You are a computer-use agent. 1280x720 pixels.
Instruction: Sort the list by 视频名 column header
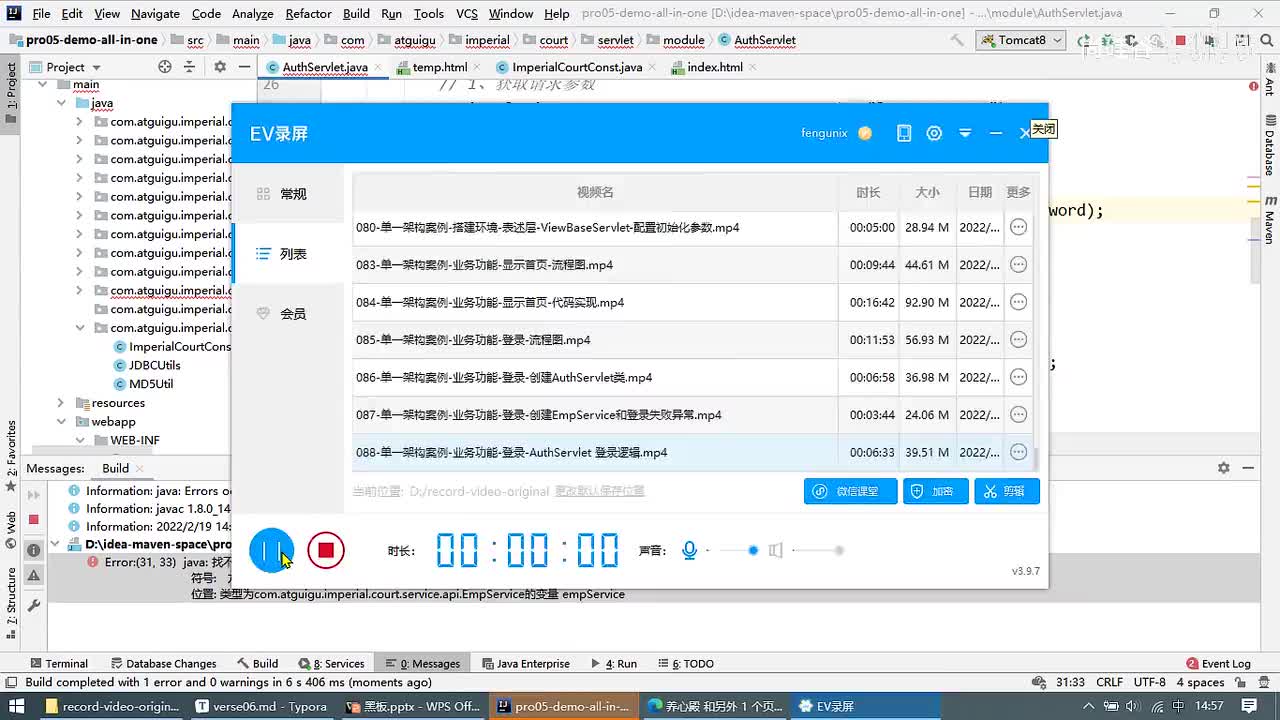[x=595, y=192]
